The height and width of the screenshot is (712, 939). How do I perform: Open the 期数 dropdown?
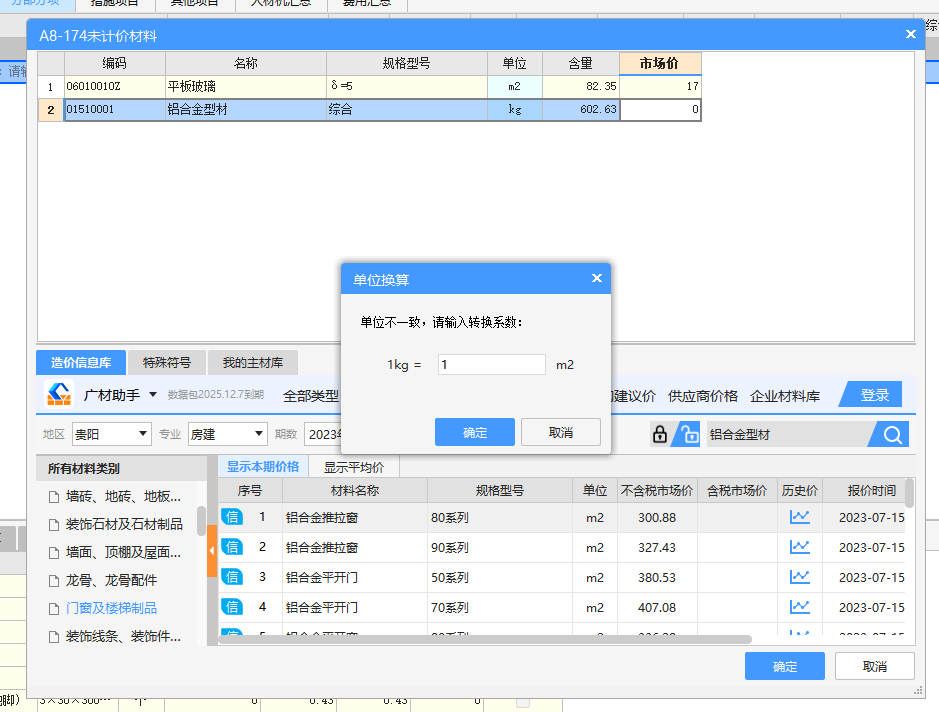click(x=323, y=434)
